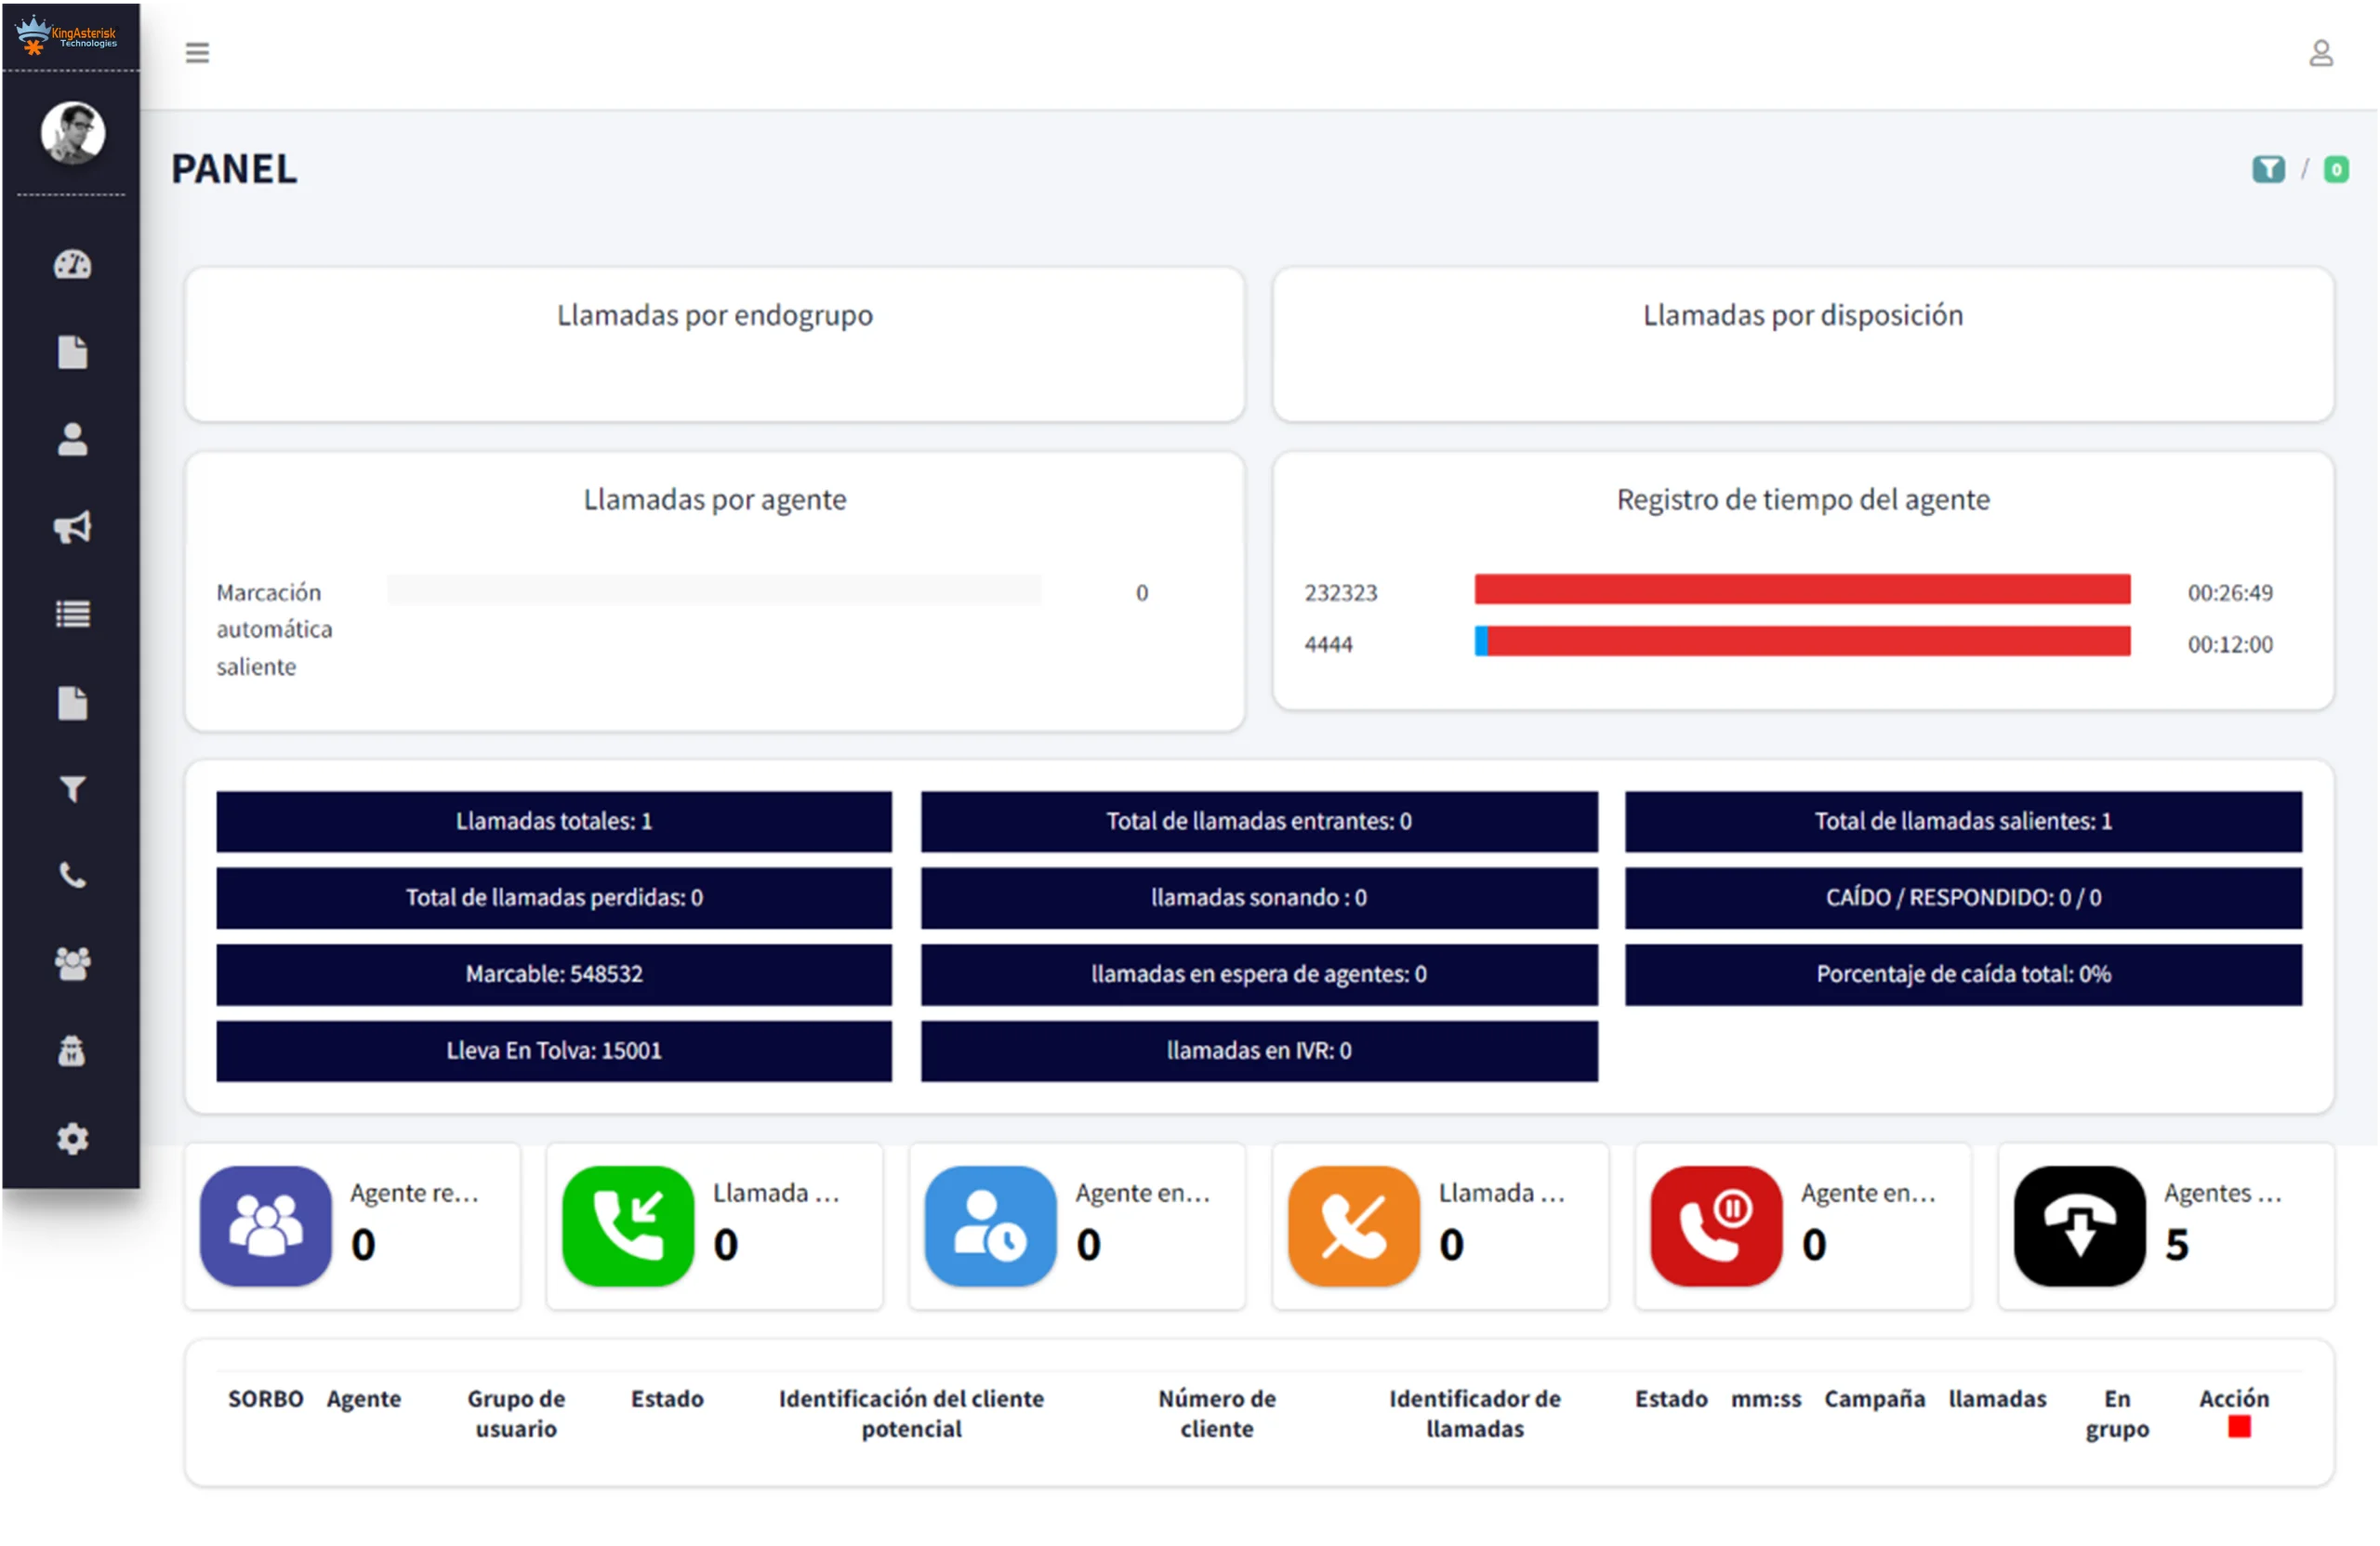Select the Reports document icon in sidebar
Image resolution: width=2380 pixels, height=1546 pixels.
tap(72, 352)
